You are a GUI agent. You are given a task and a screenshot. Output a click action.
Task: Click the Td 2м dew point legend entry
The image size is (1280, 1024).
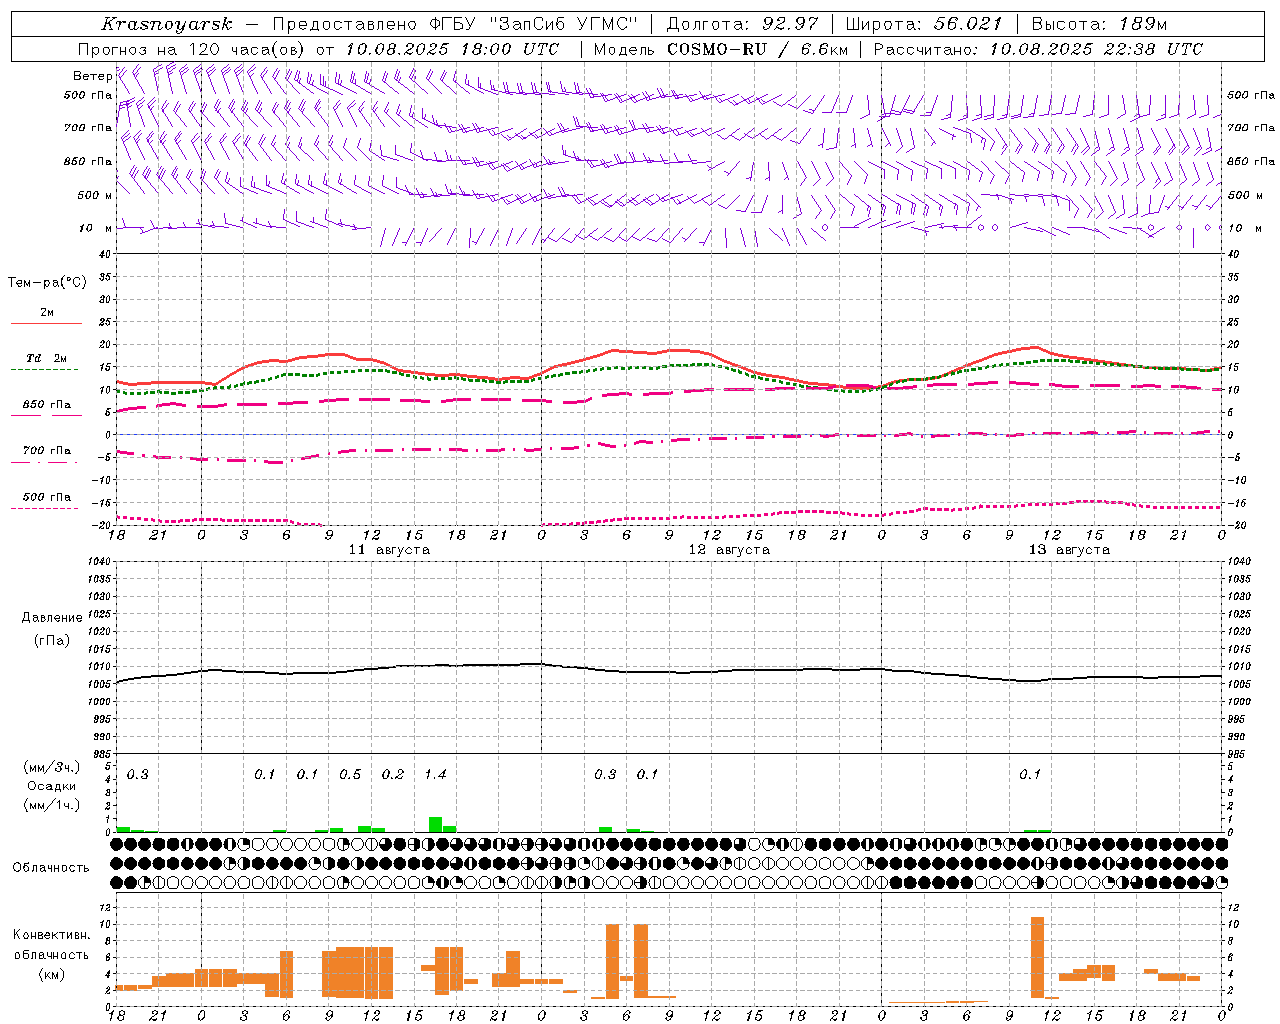click(46, 358)
